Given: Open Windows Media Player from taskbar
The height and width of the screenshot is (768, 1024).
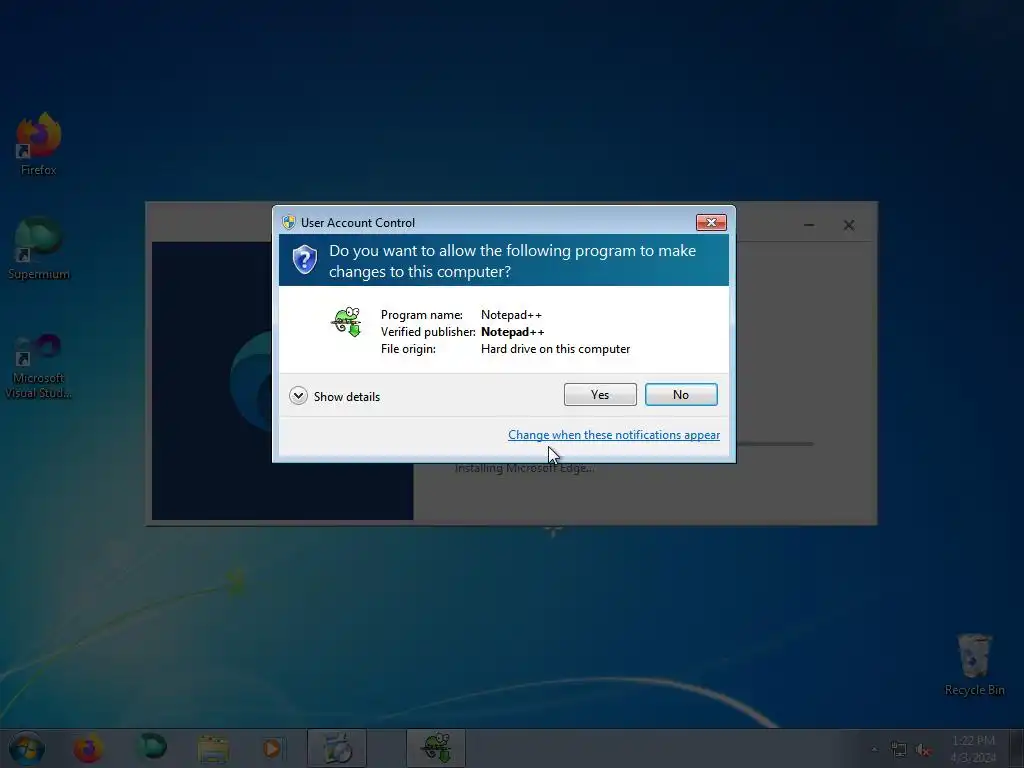Looking at the screenshot, I should (x=272, y=748).
